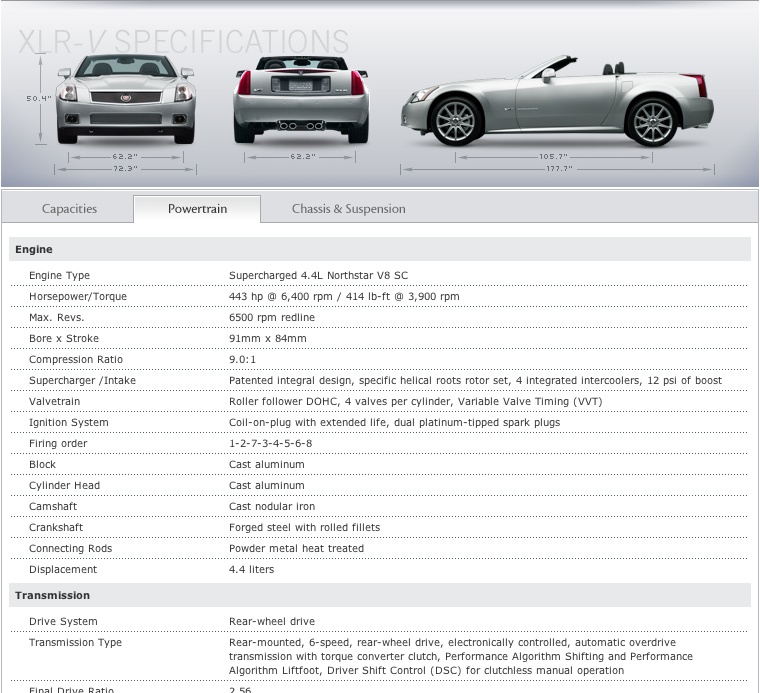Viewport: 760px width, 693px height.
Task: Click the Supercharger /Intake label
Action: [82, 380]
